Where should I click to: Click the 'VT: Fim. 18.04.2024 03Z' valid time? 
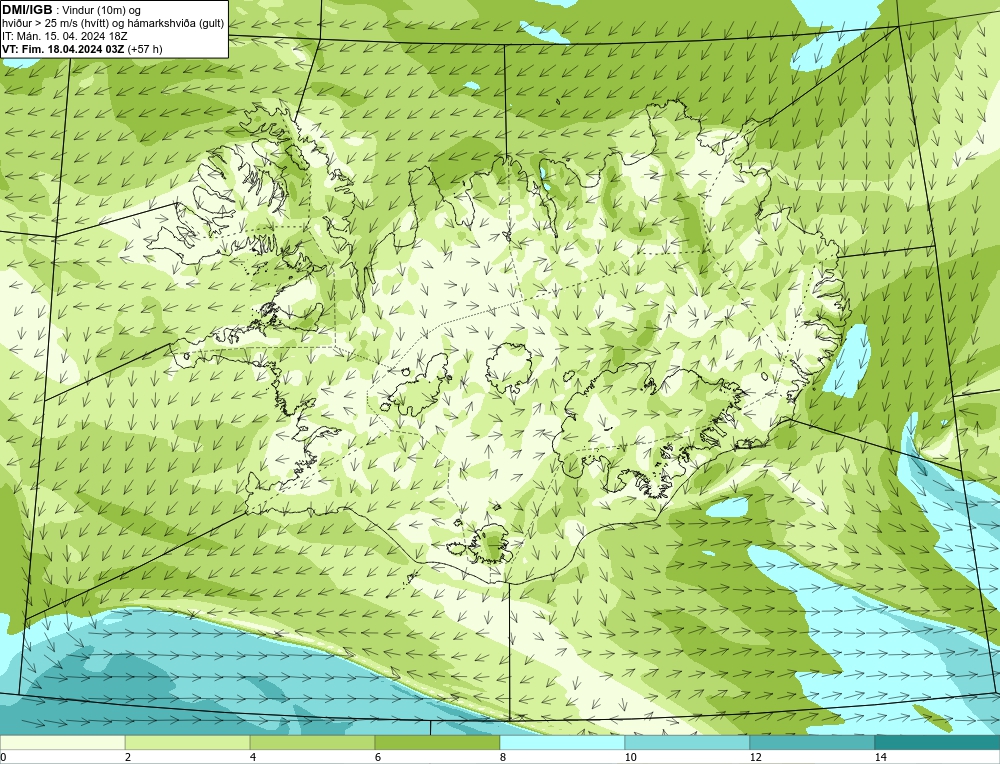tap(63, 49)
